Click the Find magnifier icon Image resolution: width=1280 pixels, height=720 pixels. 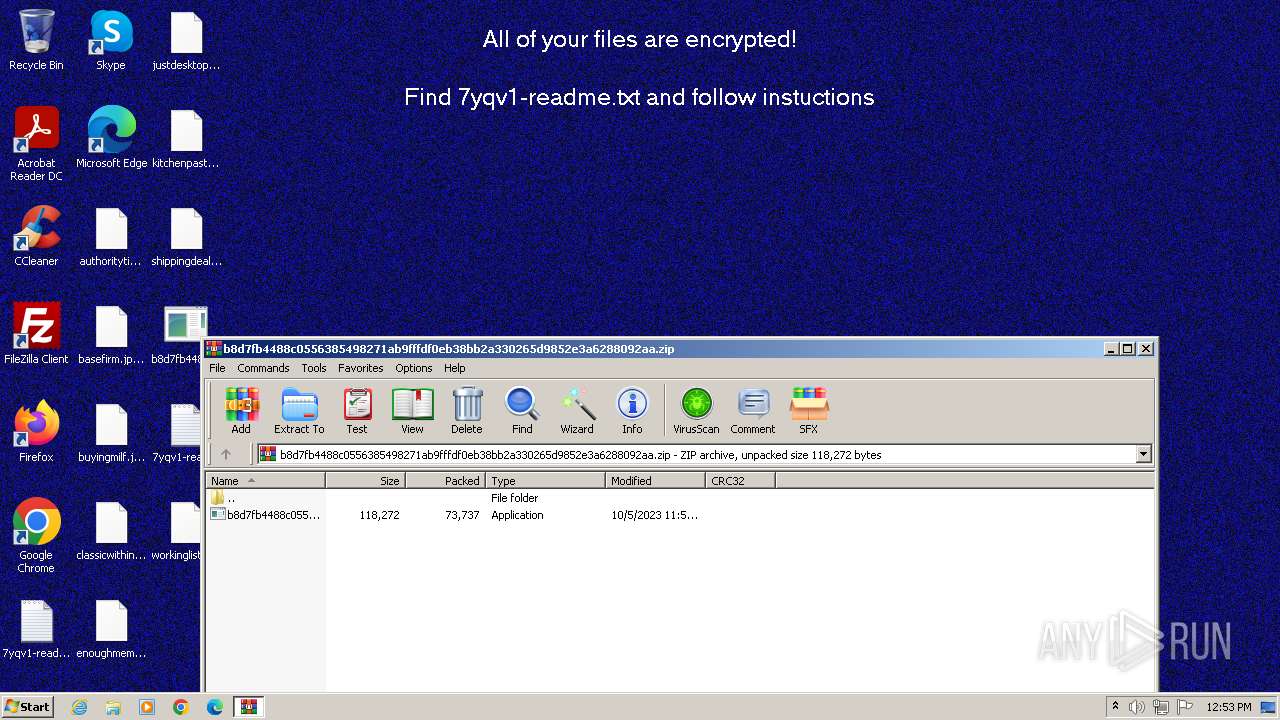point(522,411)
